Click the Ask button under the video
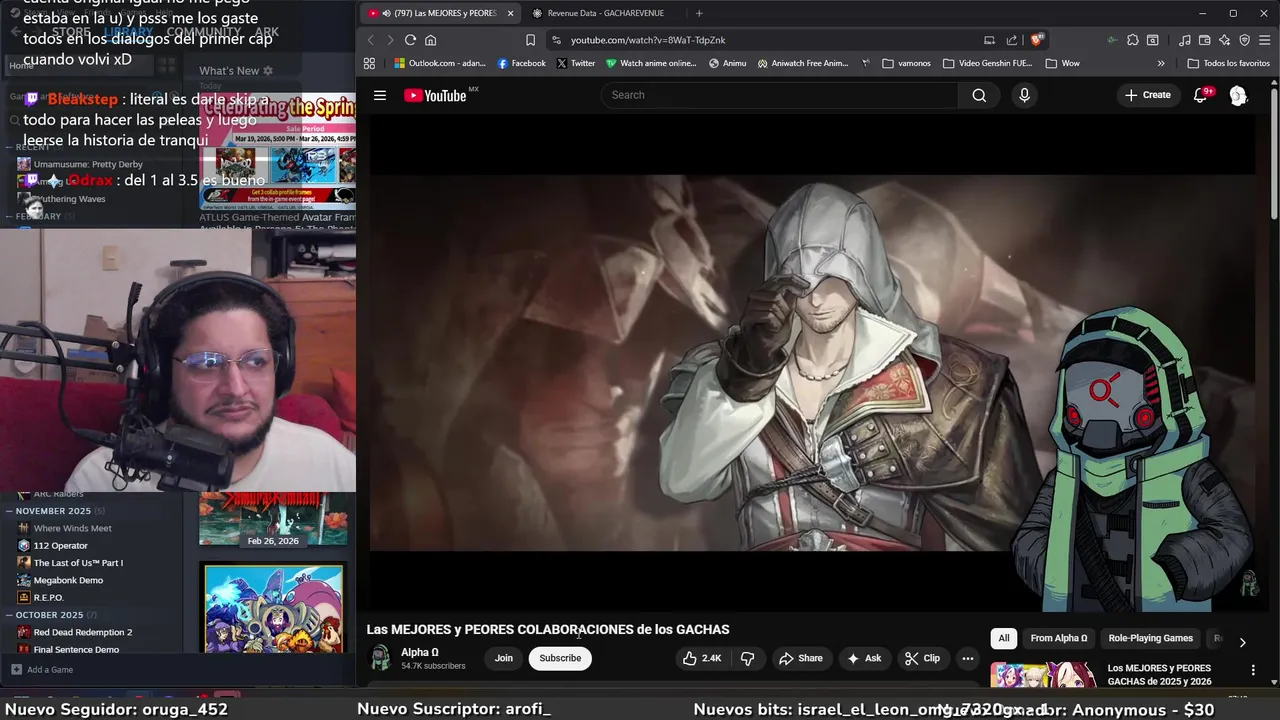 (x=864, y=658)
